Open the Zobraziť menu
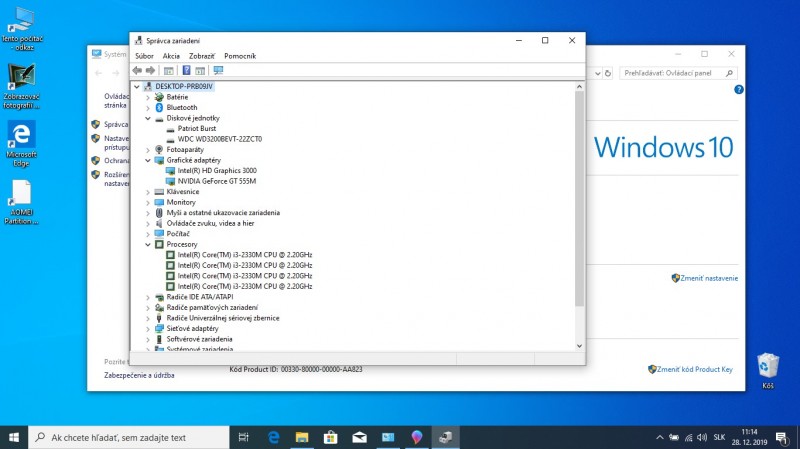 coord(202,56)
